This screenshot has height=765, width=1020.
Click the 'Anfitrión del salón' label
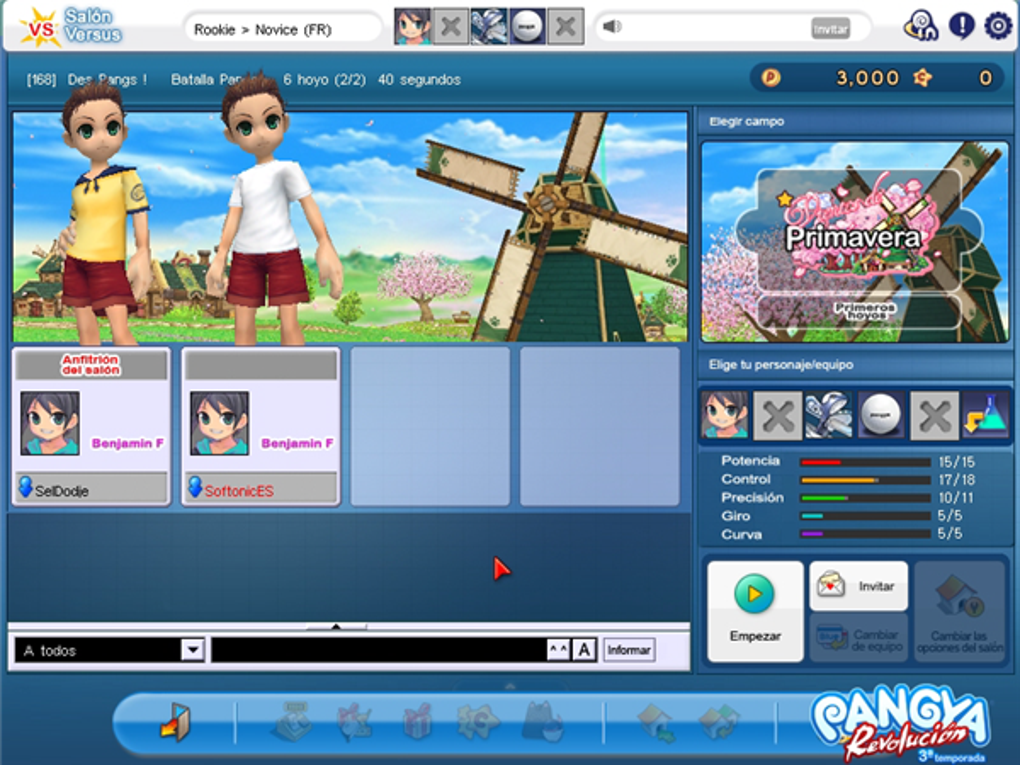pyautogui.click(x=91, y=365)
